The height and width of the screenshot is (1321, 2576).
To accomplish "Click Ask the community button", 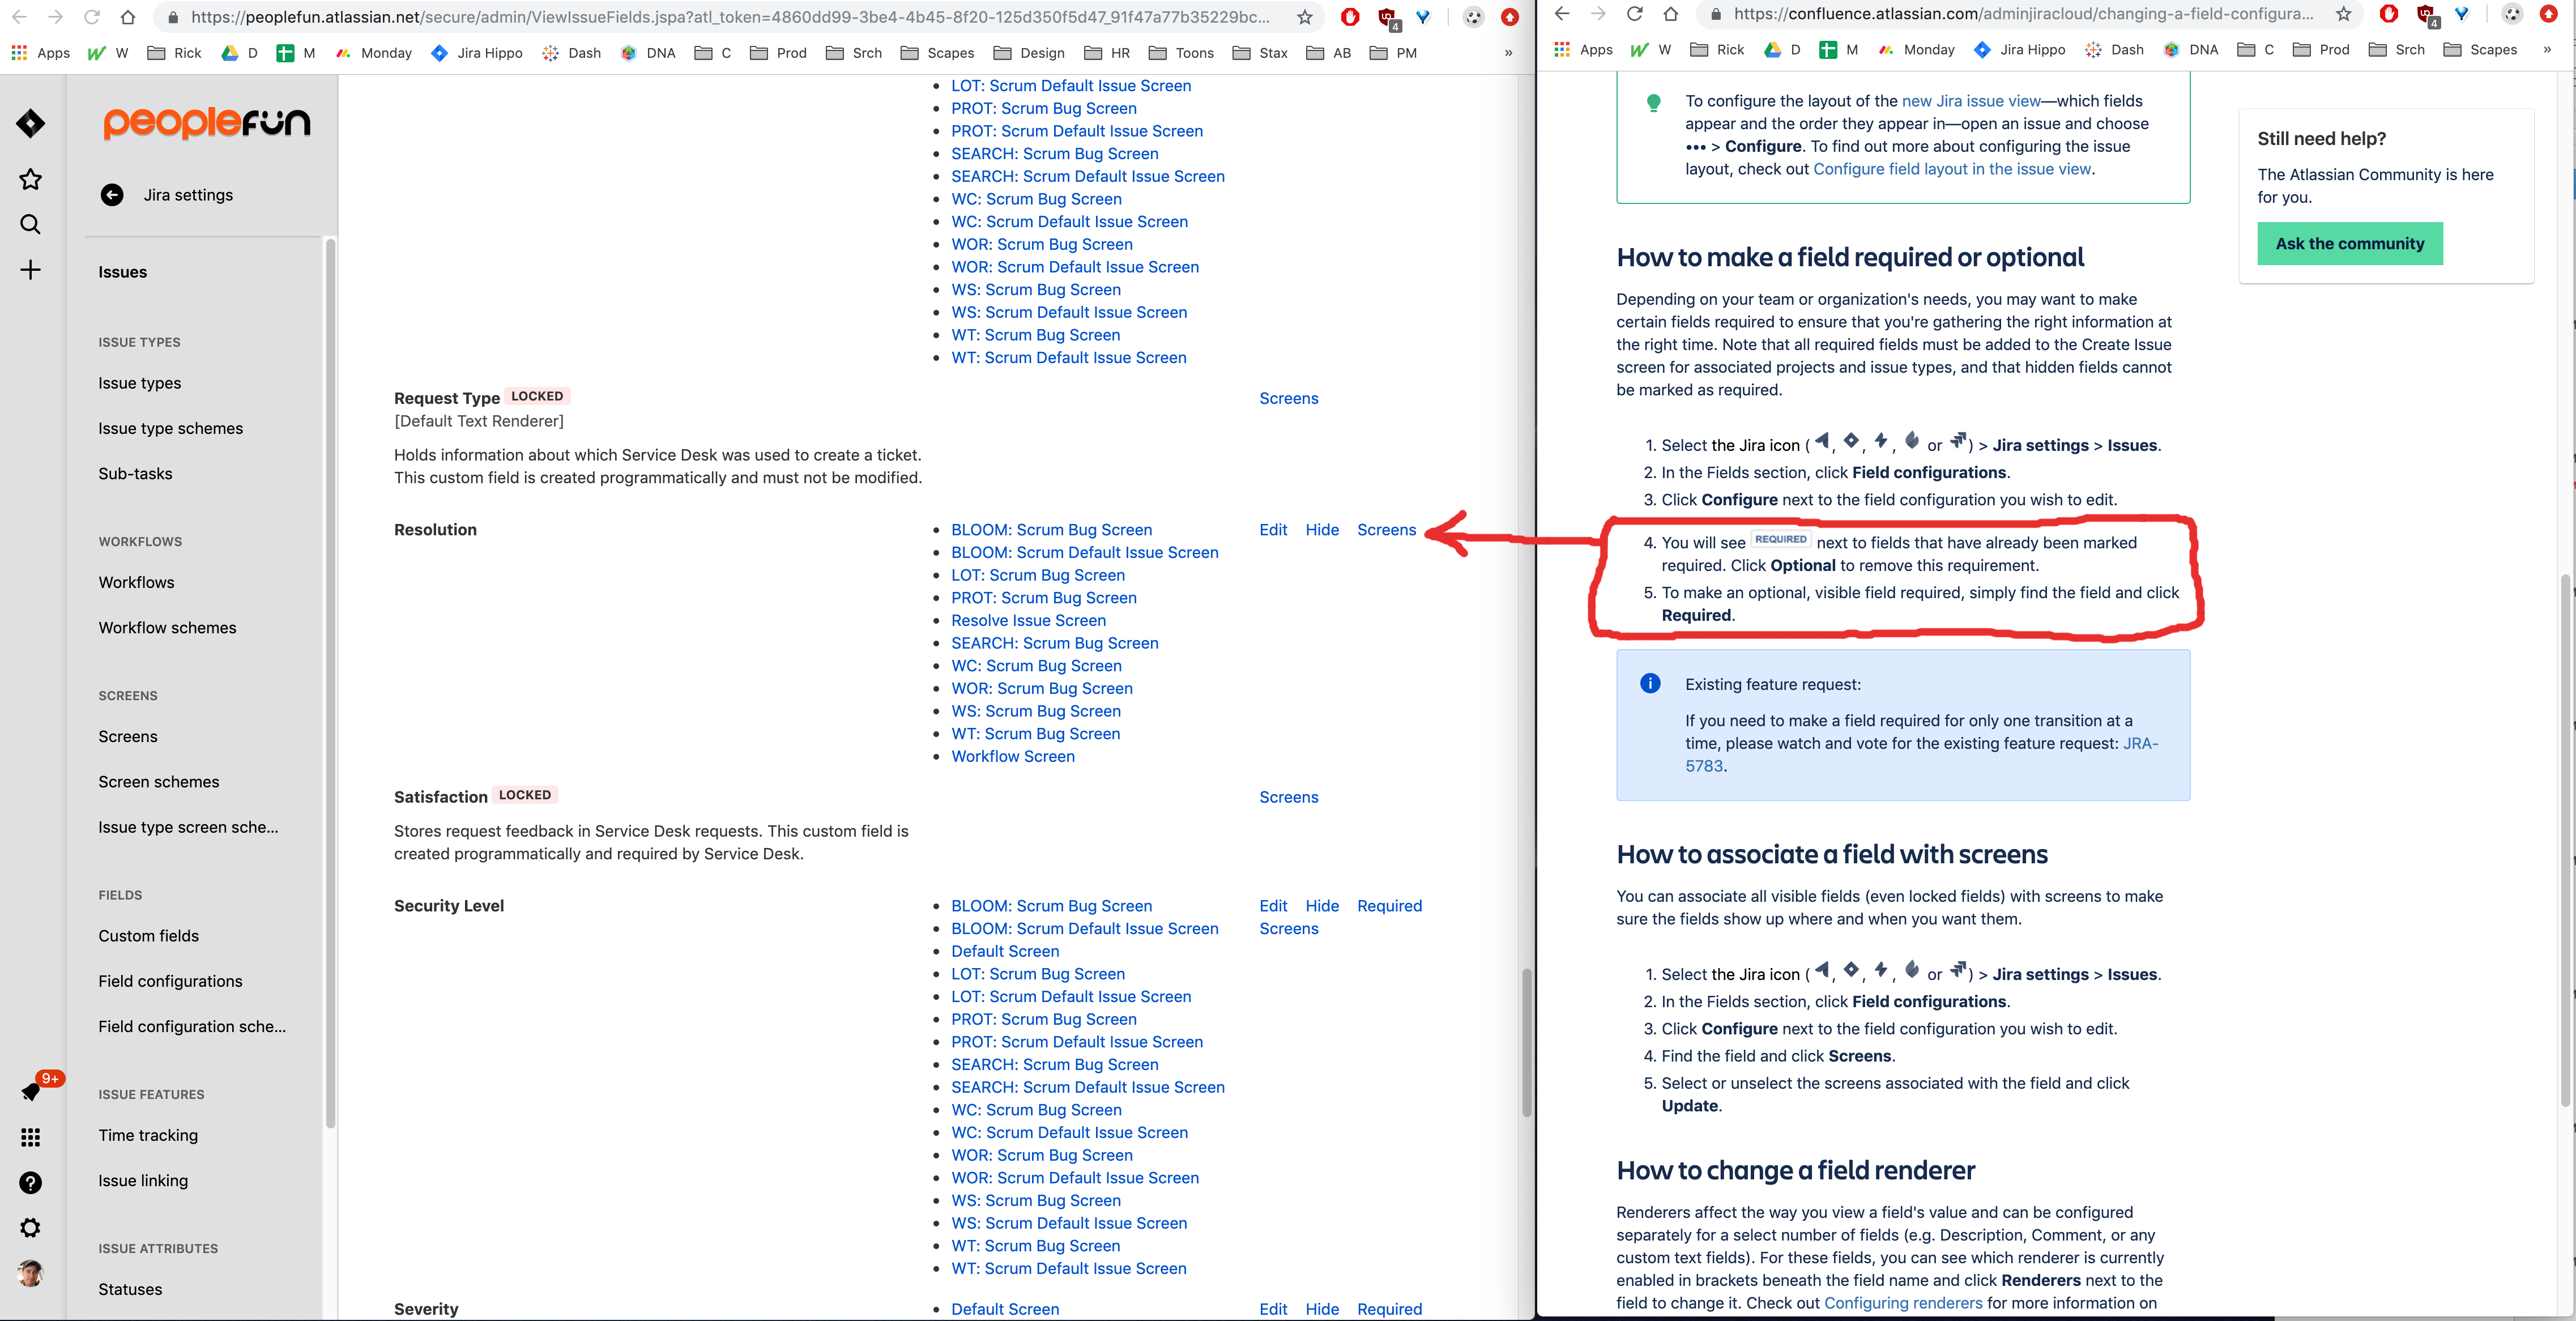I will click(x=2349, y=244).
